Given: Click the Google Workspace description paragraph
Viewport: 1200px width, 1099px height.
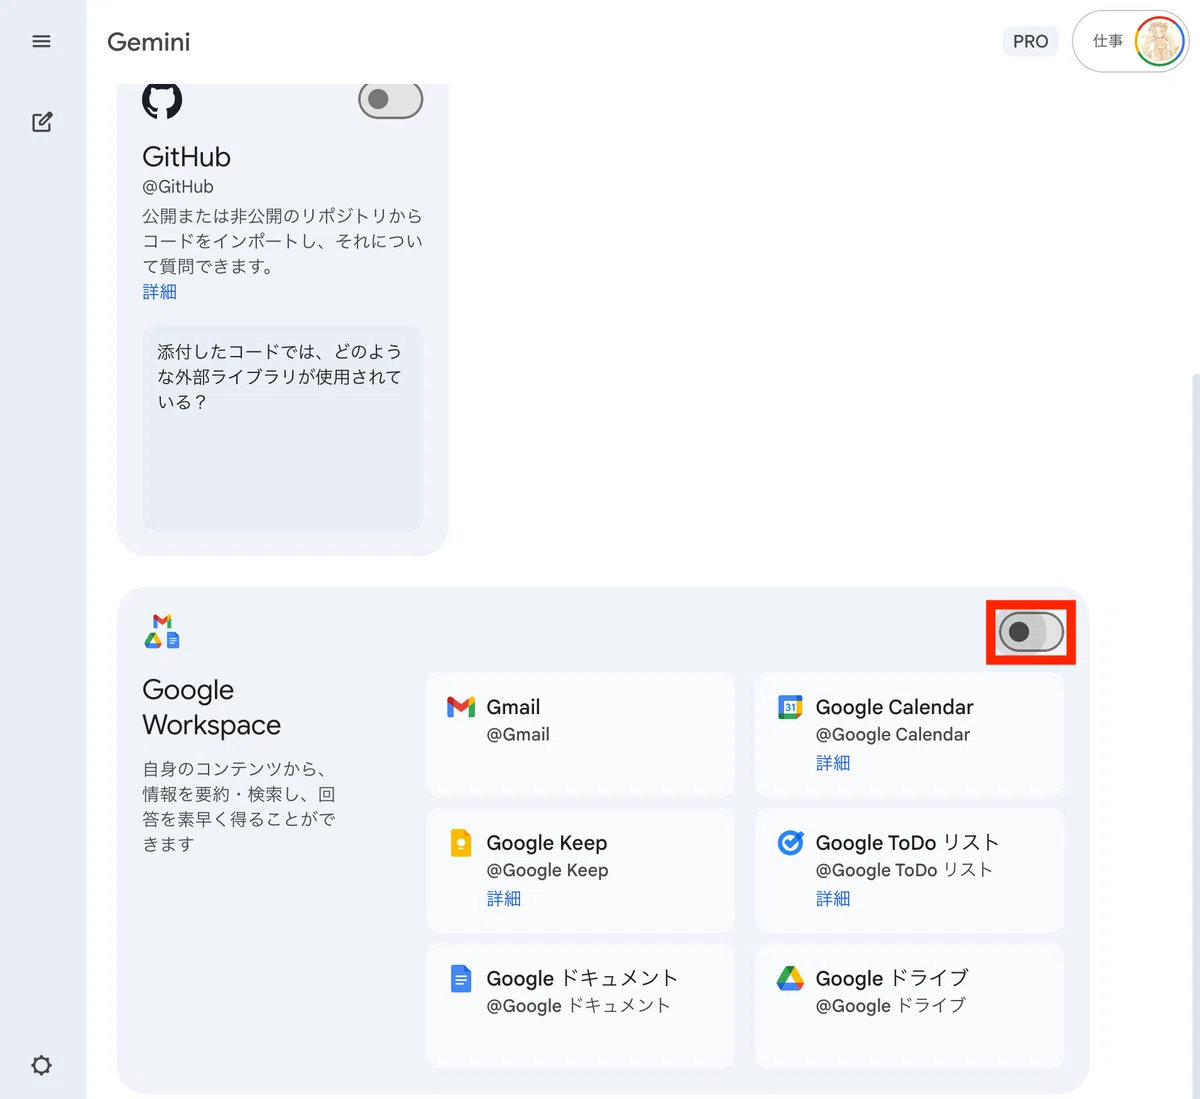Looking at the screenshot, I should [240, 807].
